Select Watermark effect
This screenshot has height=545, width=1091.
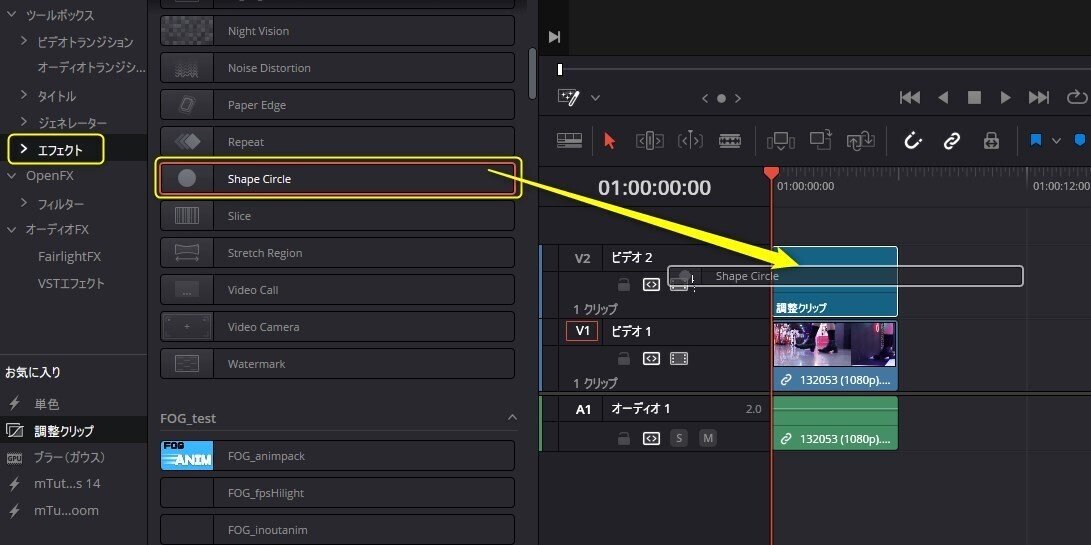click(x=337, y=363)
